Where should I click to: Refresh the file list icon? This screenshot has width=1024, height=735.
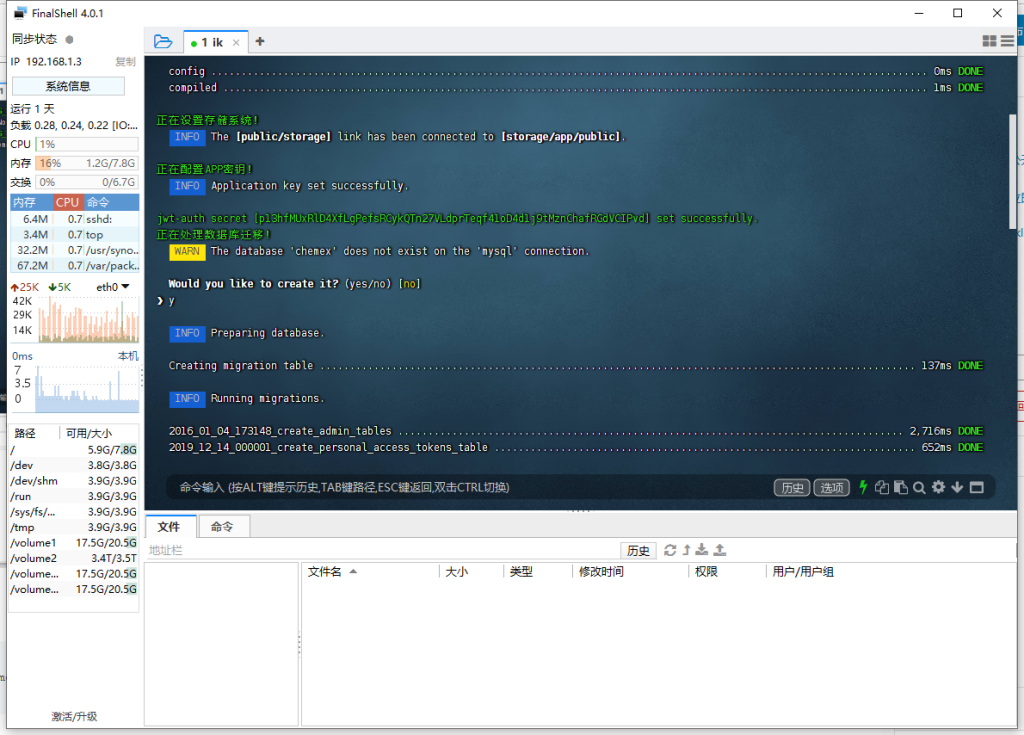pyautogui.click(x=670, y=550)
